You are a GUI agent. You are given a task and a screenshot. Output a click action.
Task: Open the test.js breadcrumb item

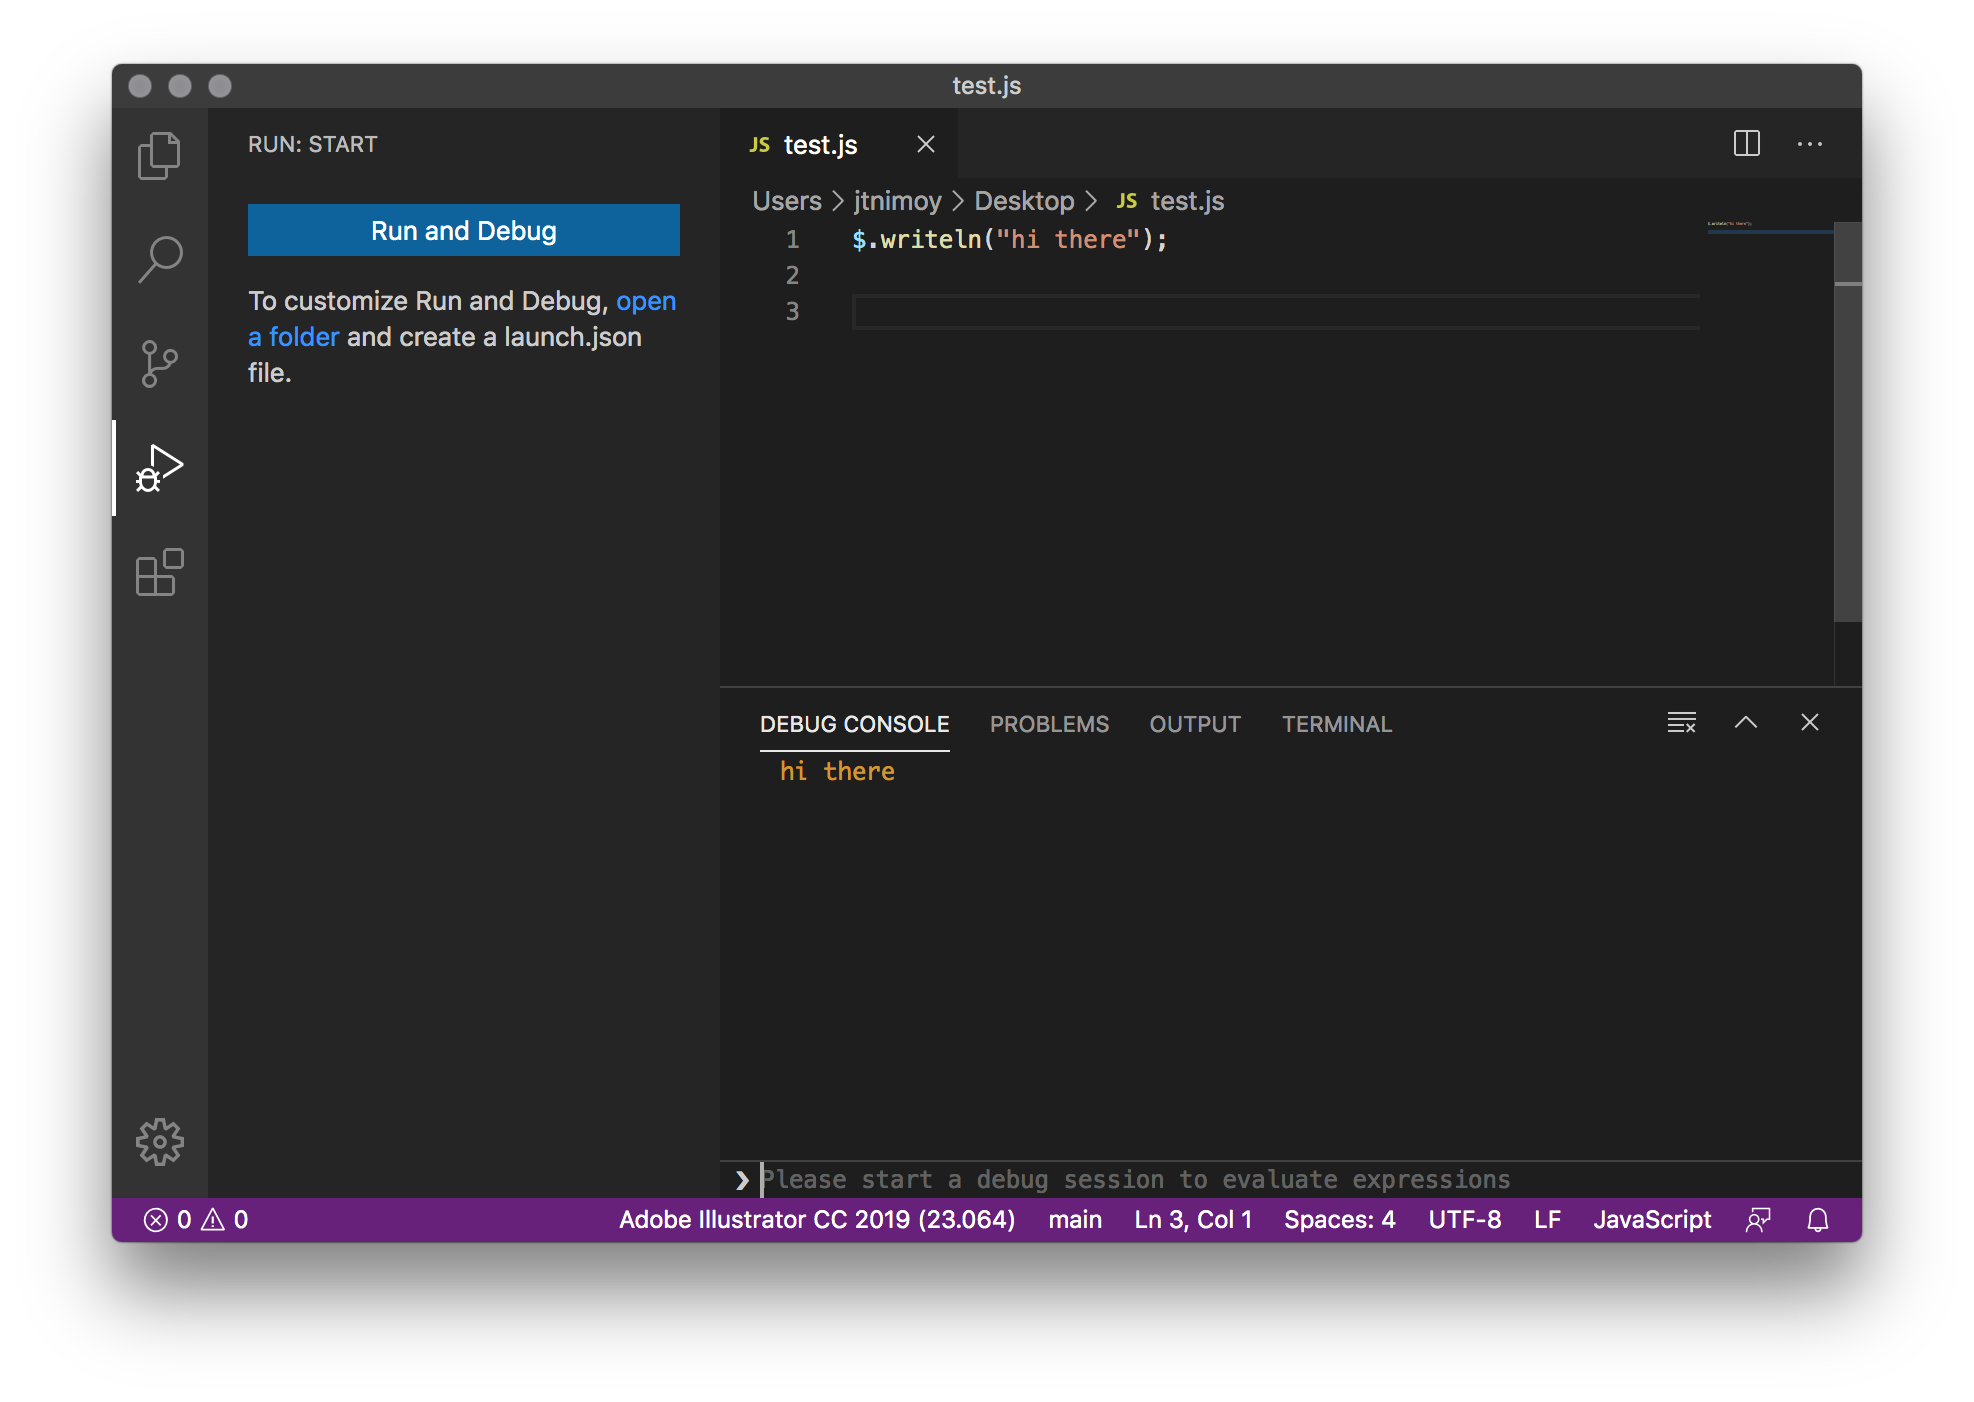click(x=1170, y=201)
